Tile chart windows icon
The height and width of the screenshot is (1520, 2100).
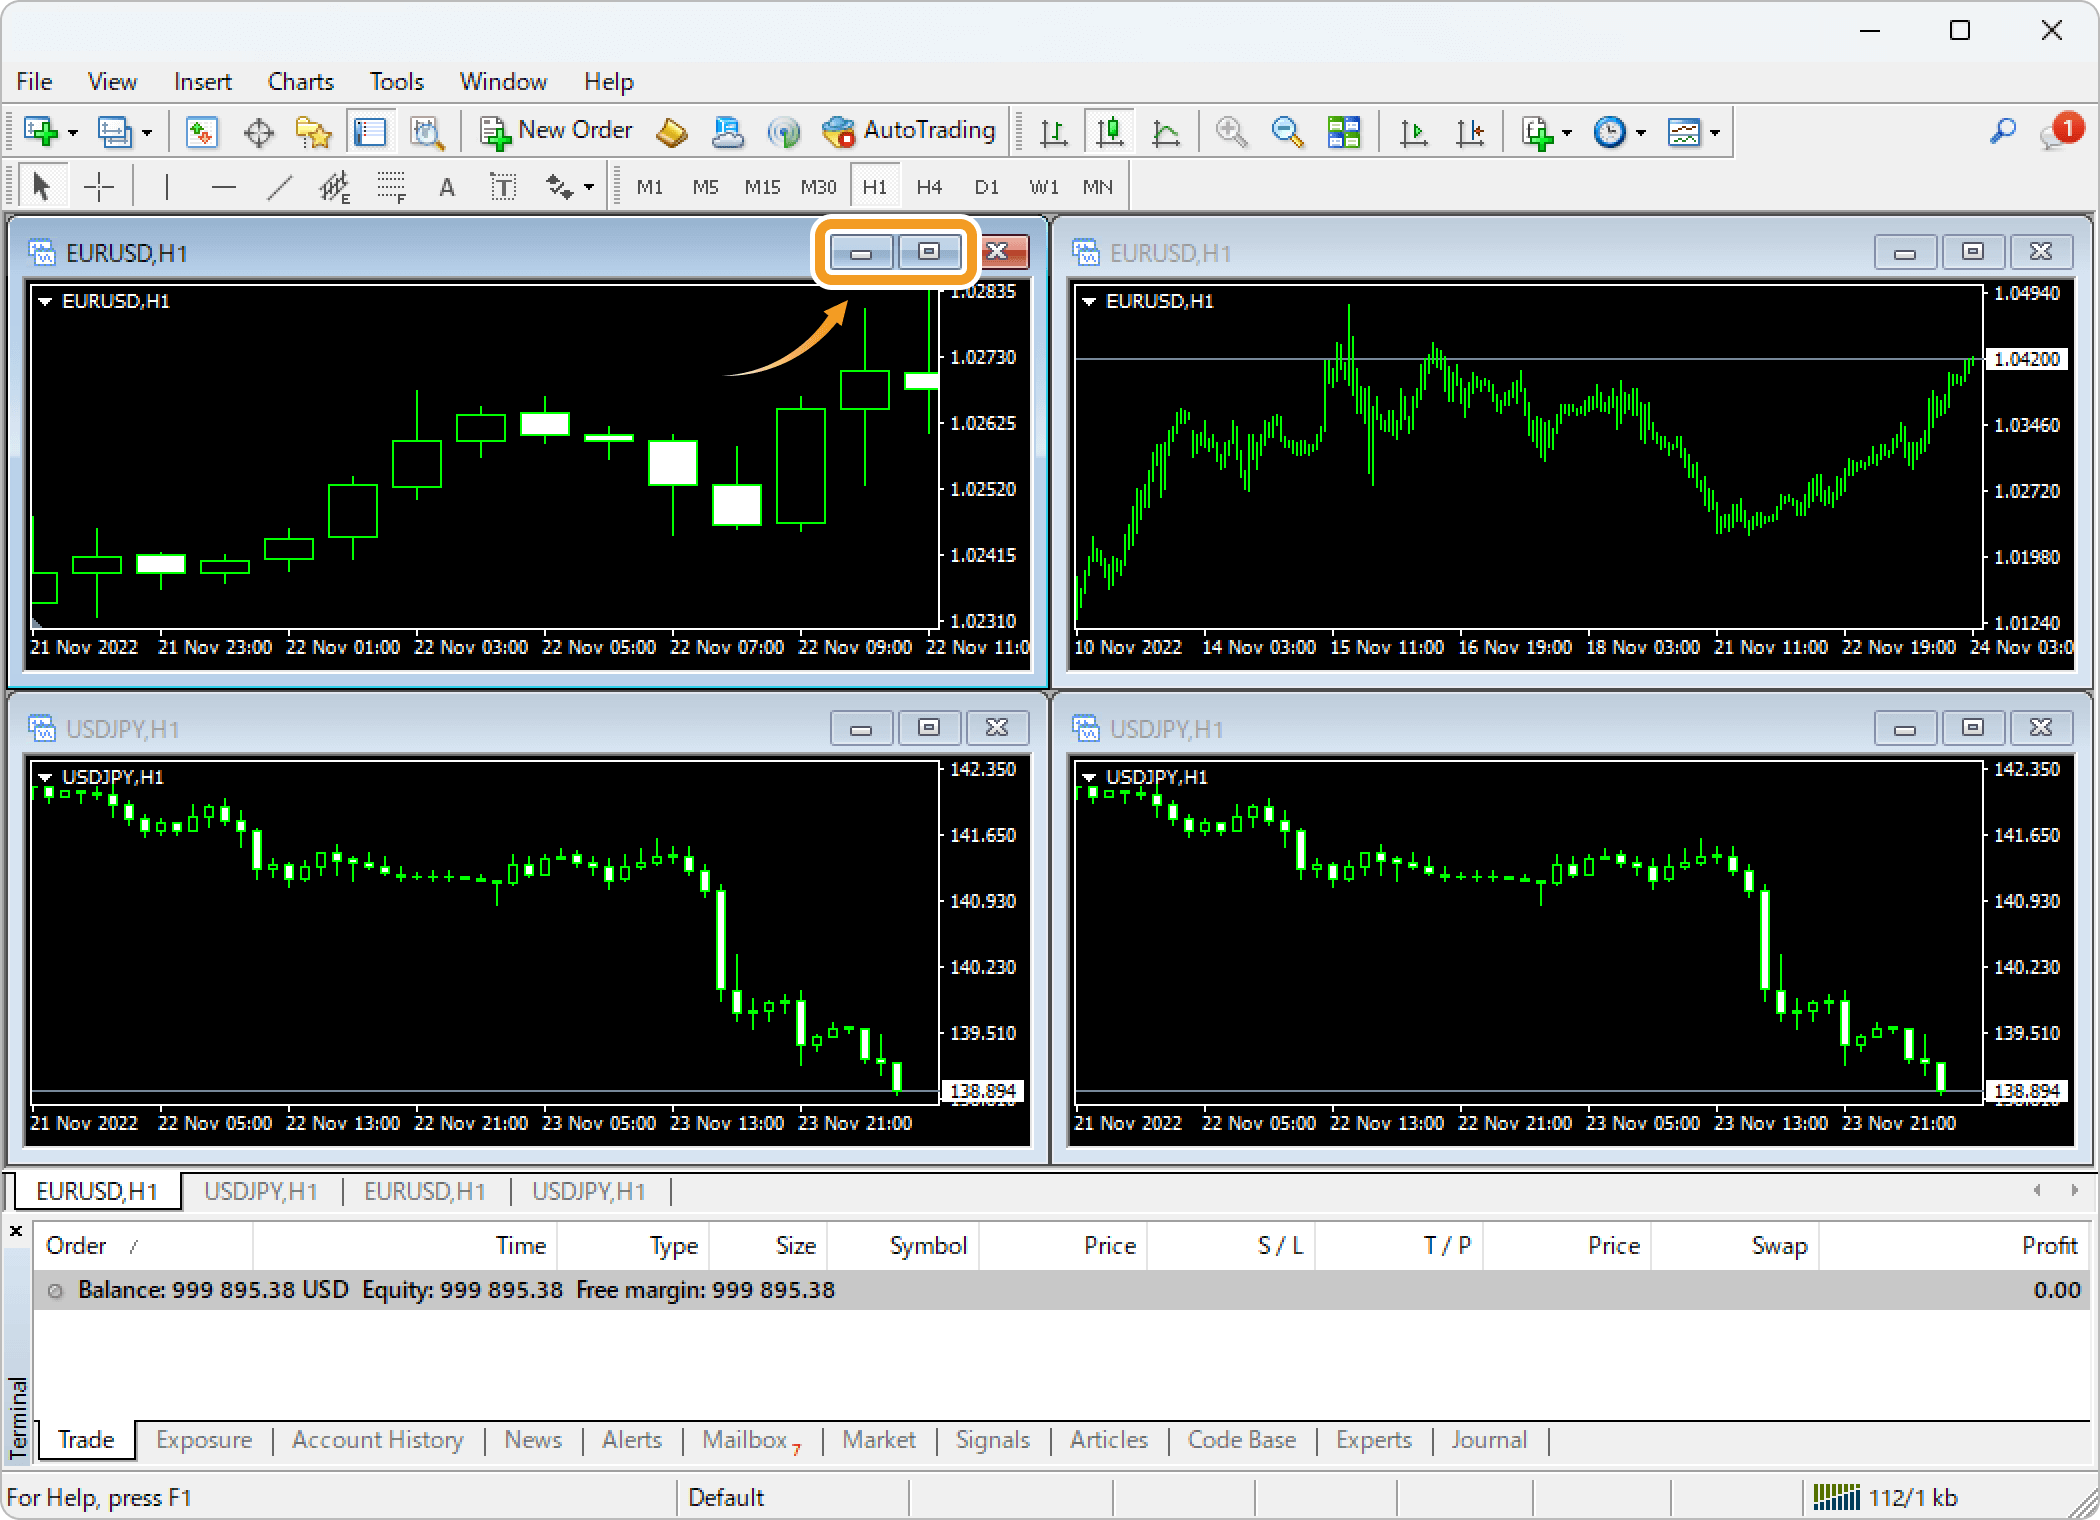[x=1344, y=132]
